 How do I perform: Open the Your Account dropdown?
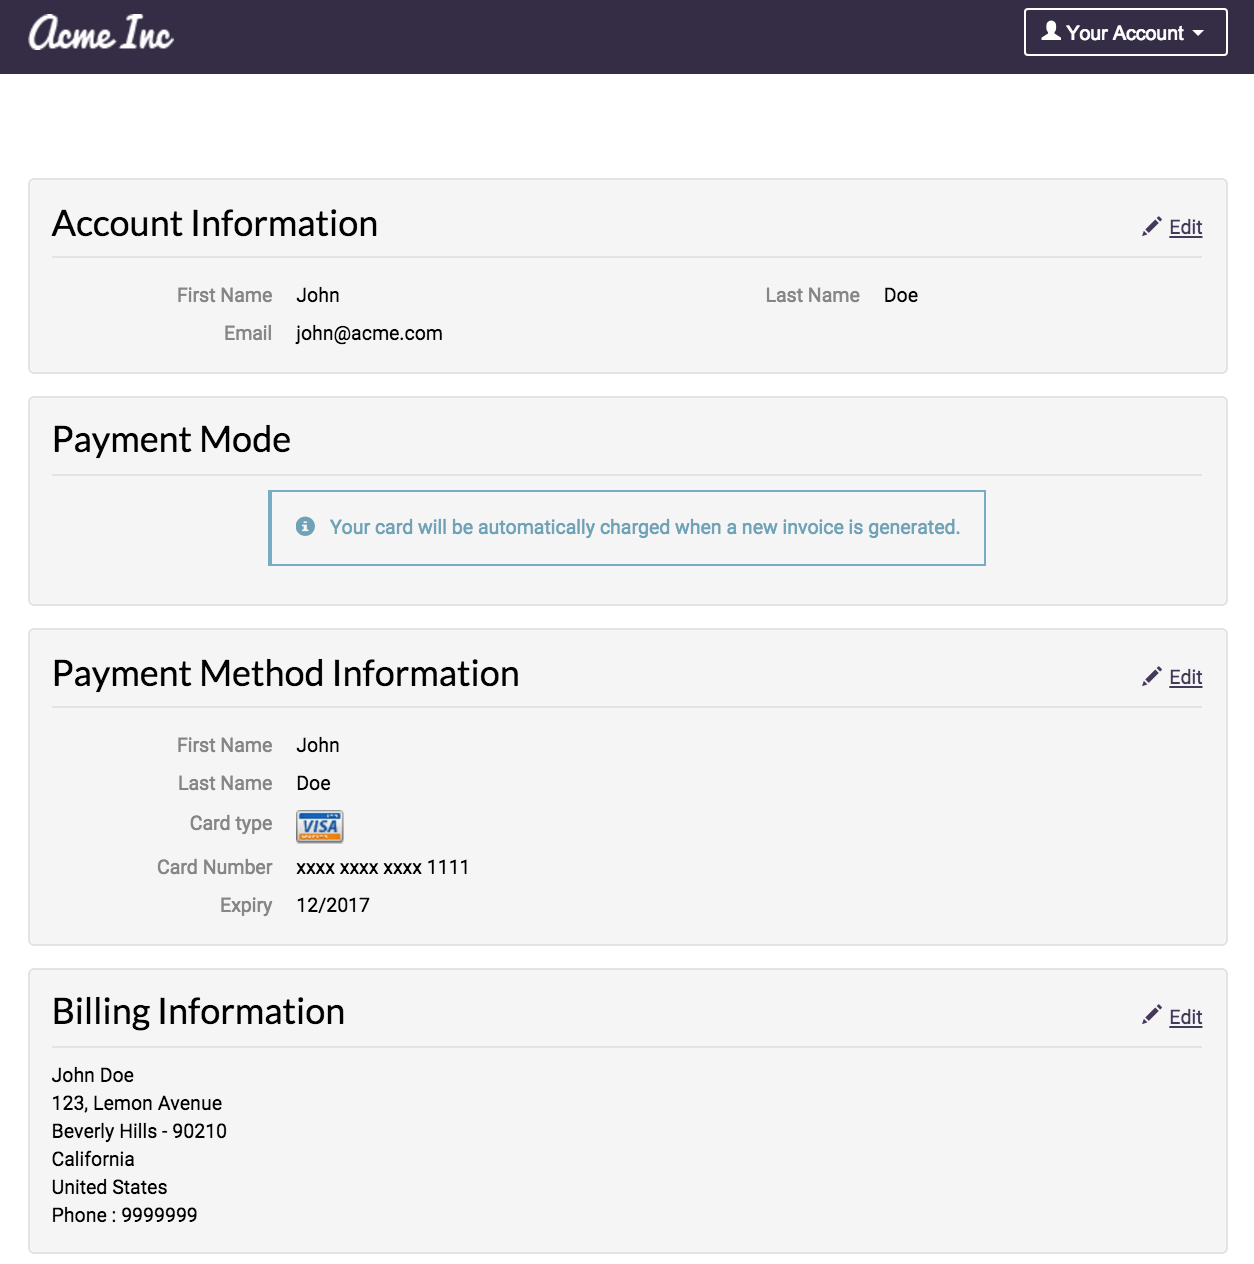[x=1125, y=33]
